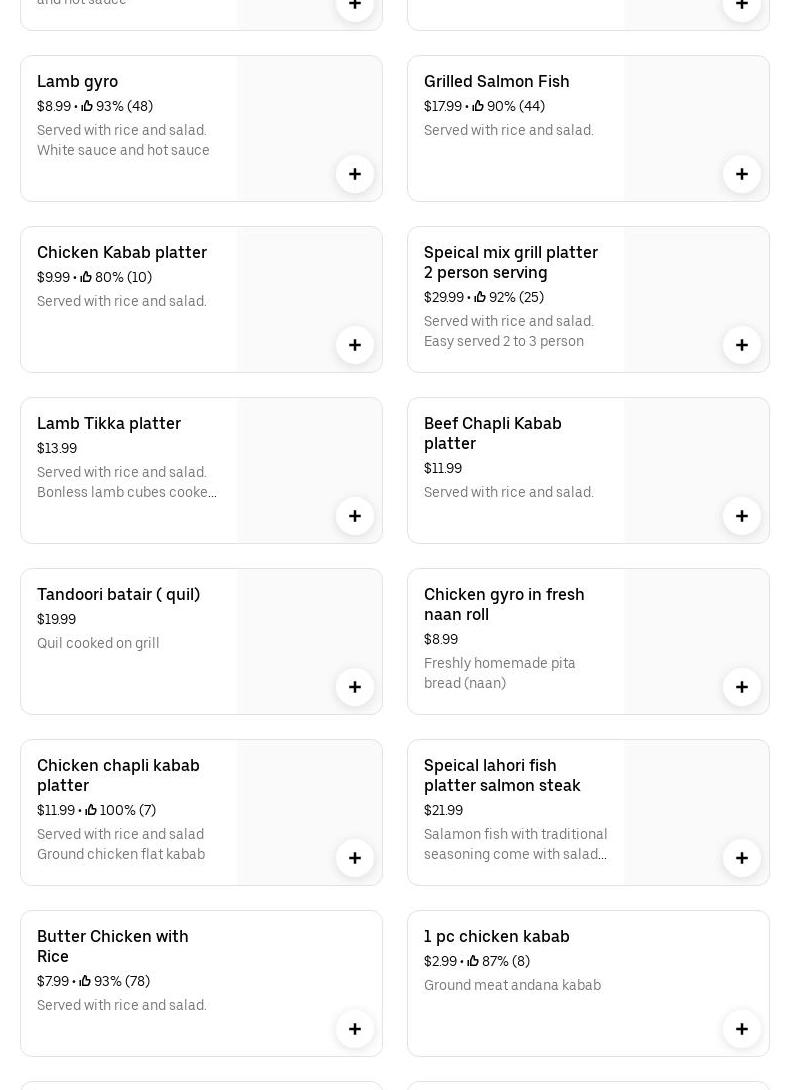804x1090 pixels.
Task: Add Lamb Tikka platter to cart
Action: coord(355,516)
